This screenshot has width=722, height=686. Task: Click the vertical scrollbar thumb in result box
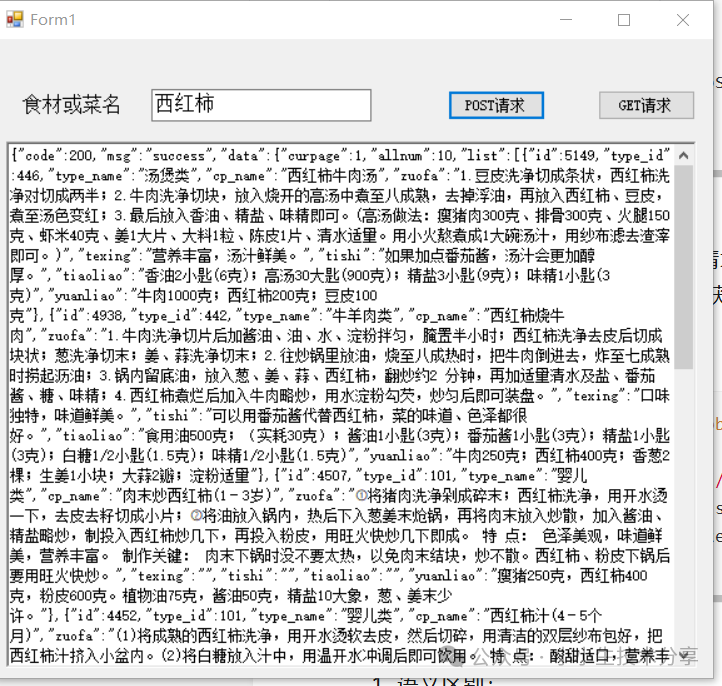click(x=684, y=267)
